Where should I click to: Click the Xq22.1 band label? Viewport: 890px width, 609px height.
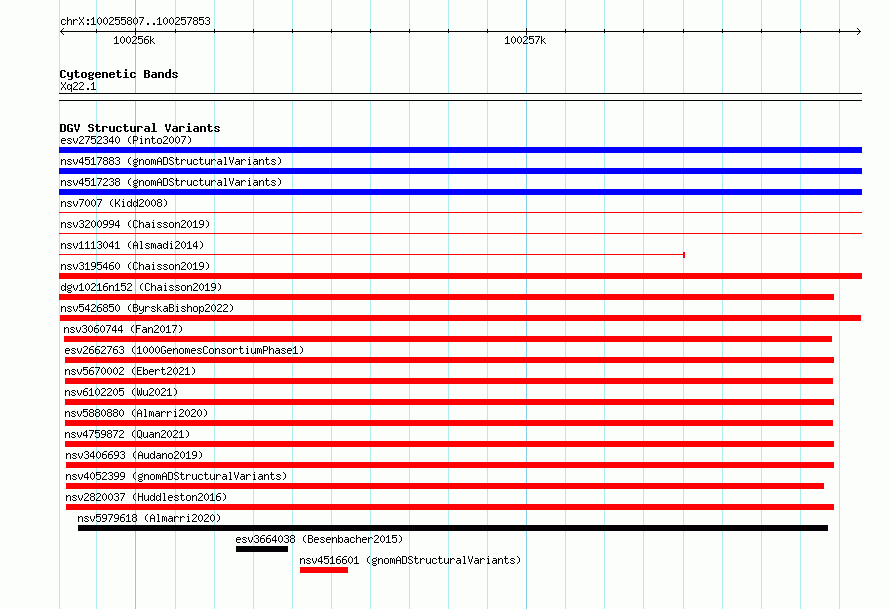pyautogui.click(x=78, y=86)
